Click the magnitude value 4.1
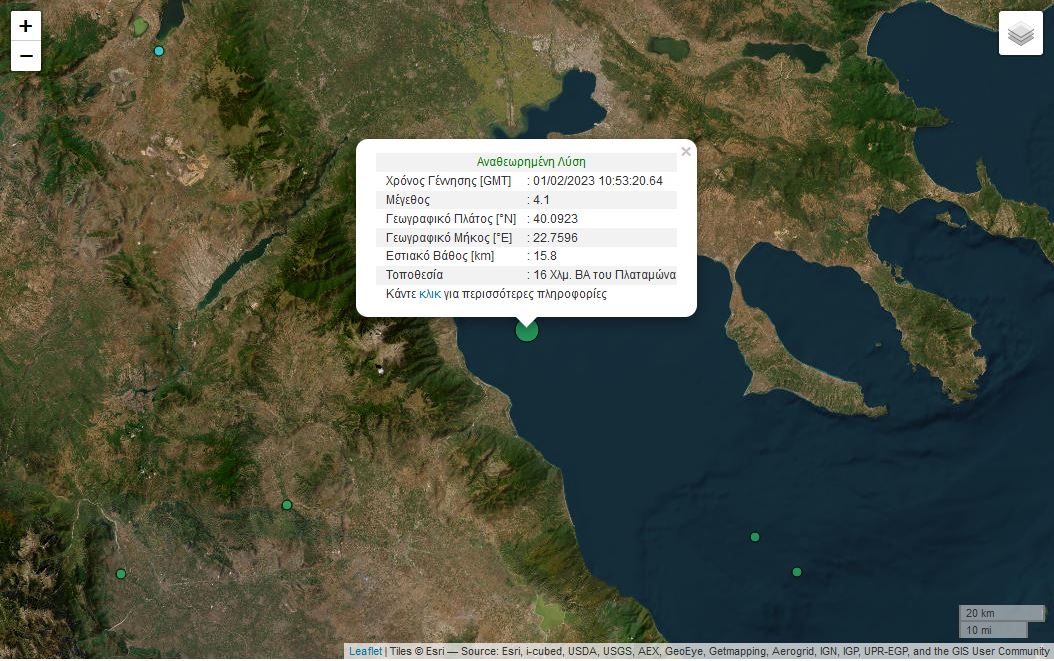 [x=541, y=200]
